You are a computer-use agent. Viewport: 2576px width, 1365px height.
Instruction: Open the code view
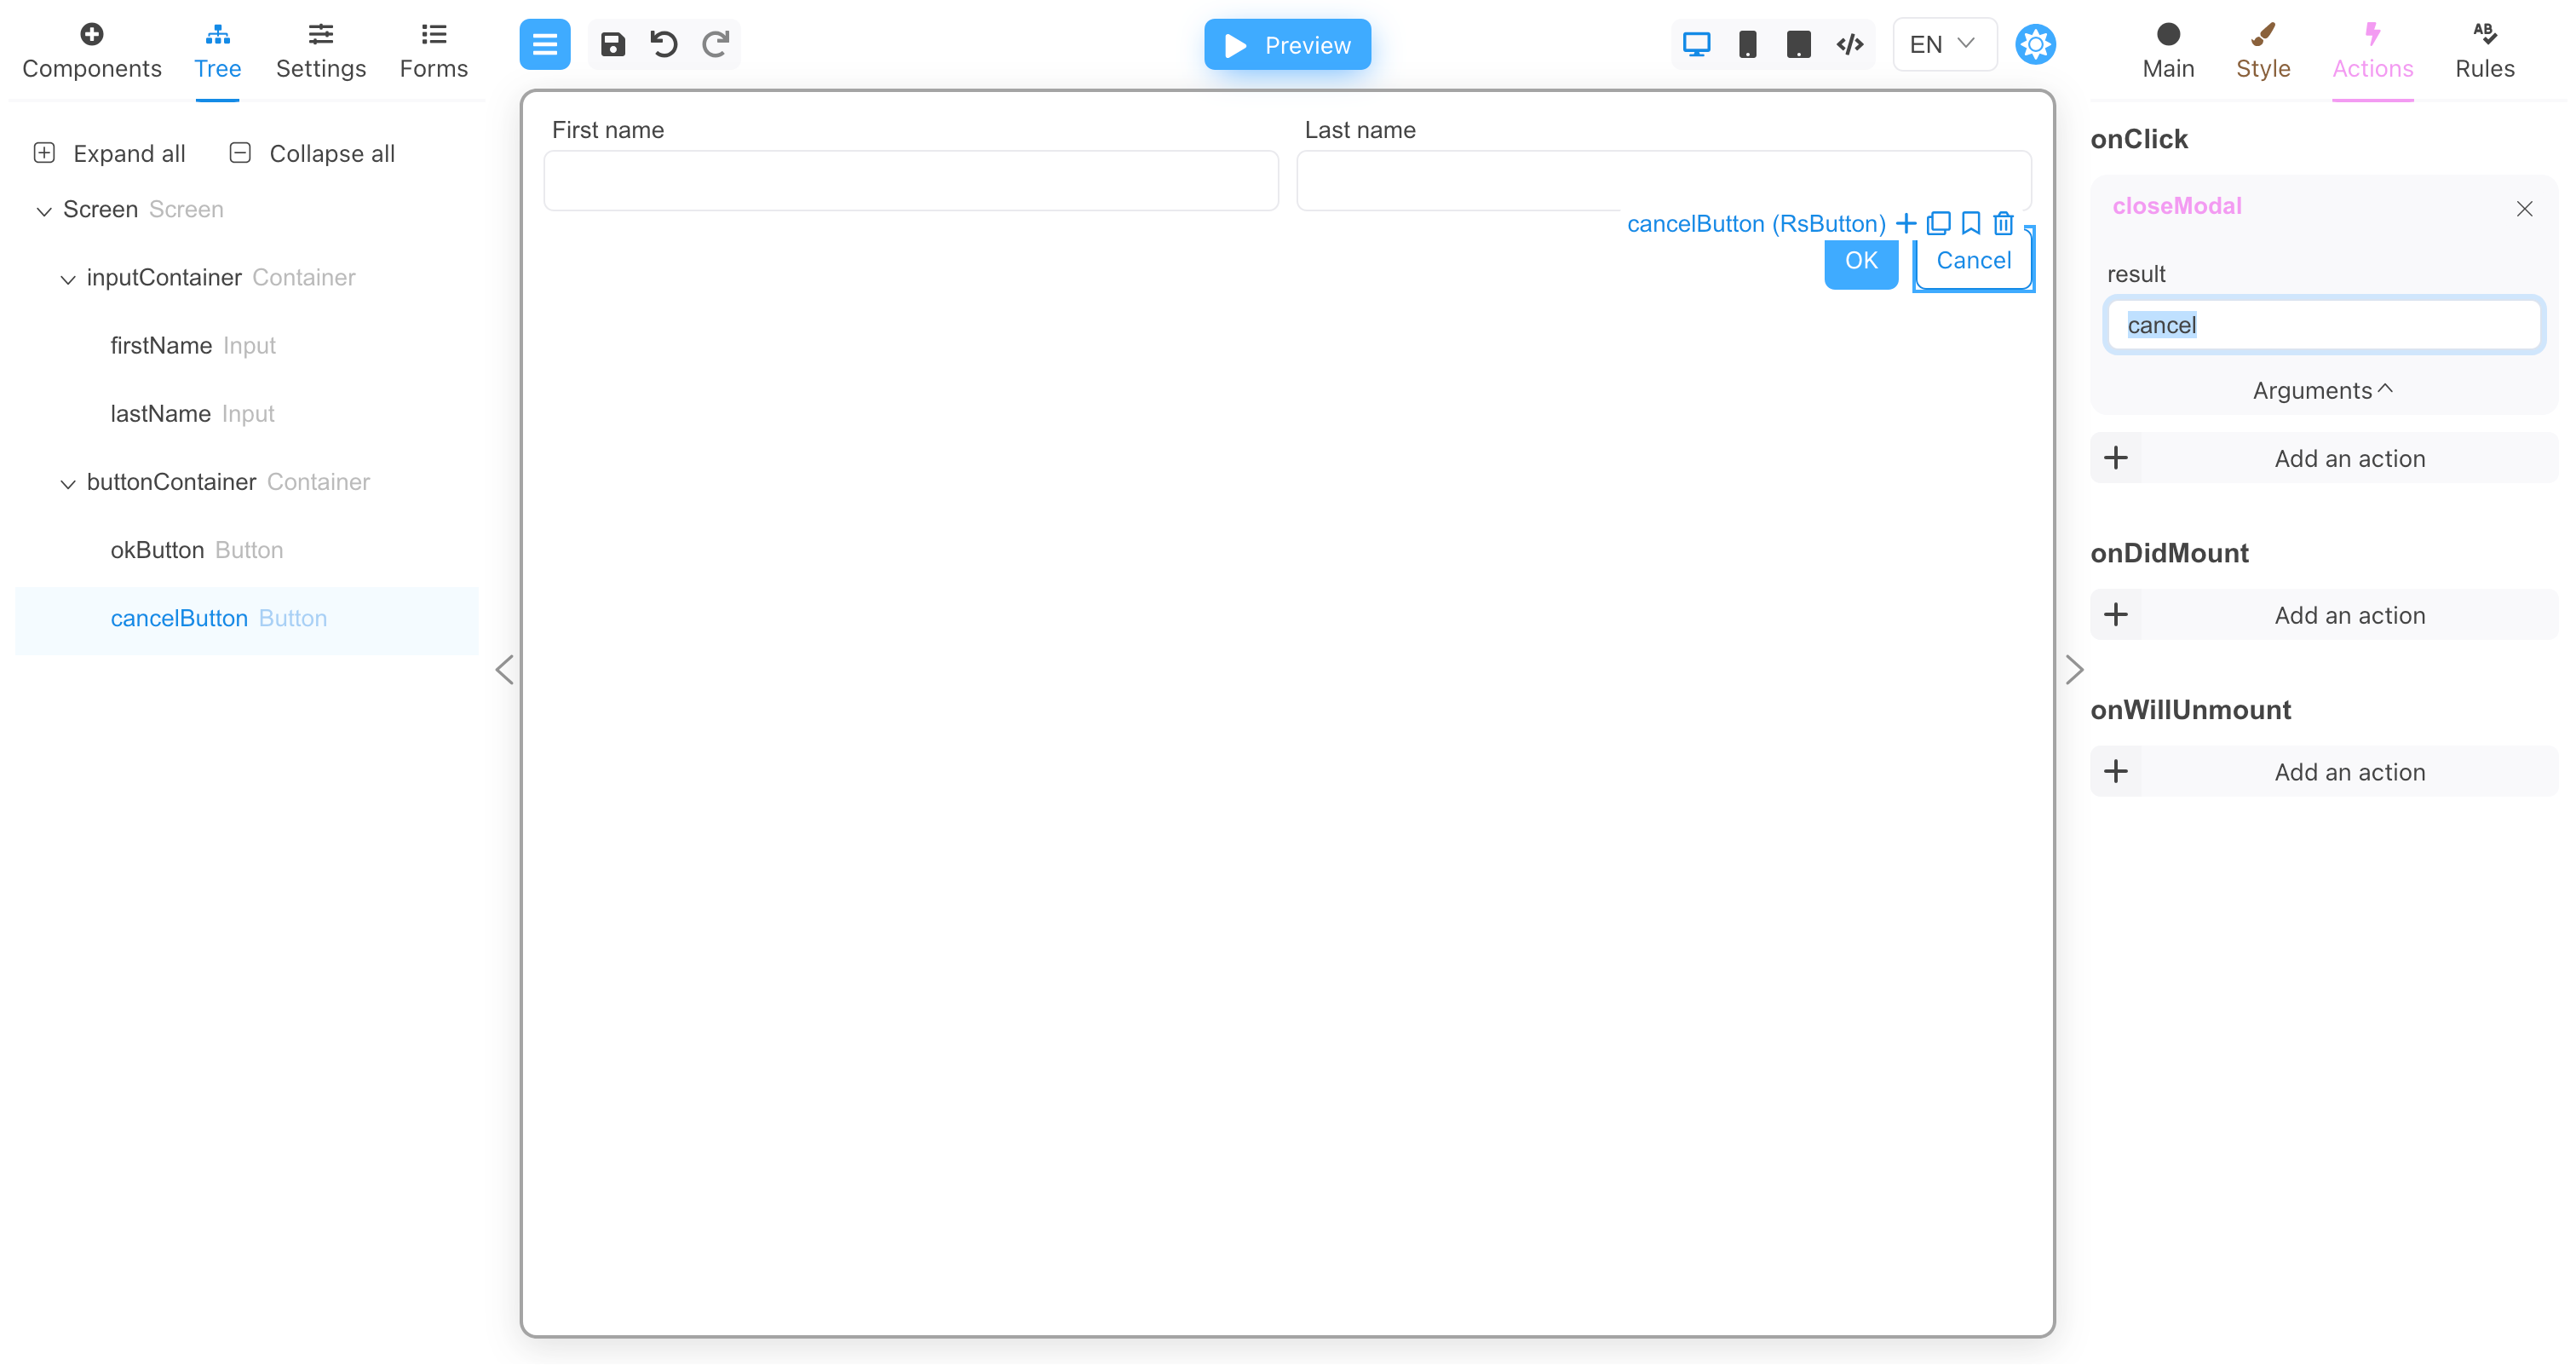(1849, 44)
